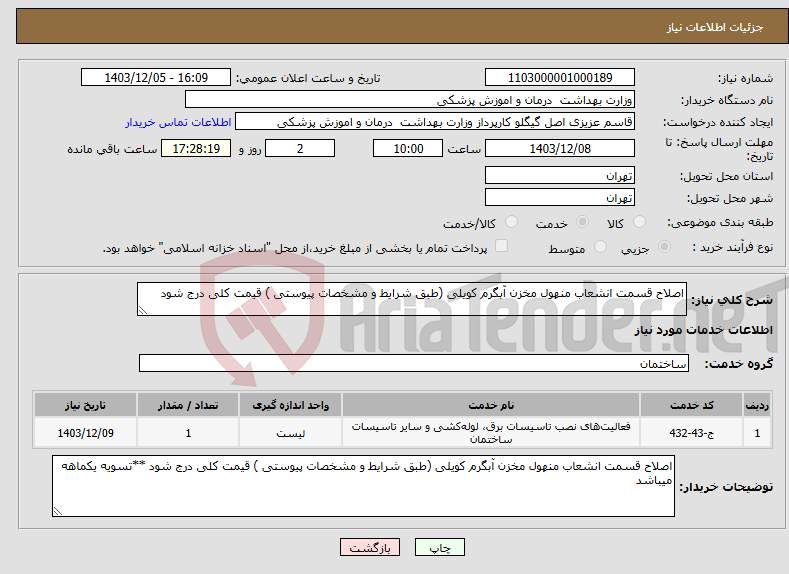The image size is (789, 574).
Task: Click the label طبقه بندی موضوعی
Action: point(720,222)
